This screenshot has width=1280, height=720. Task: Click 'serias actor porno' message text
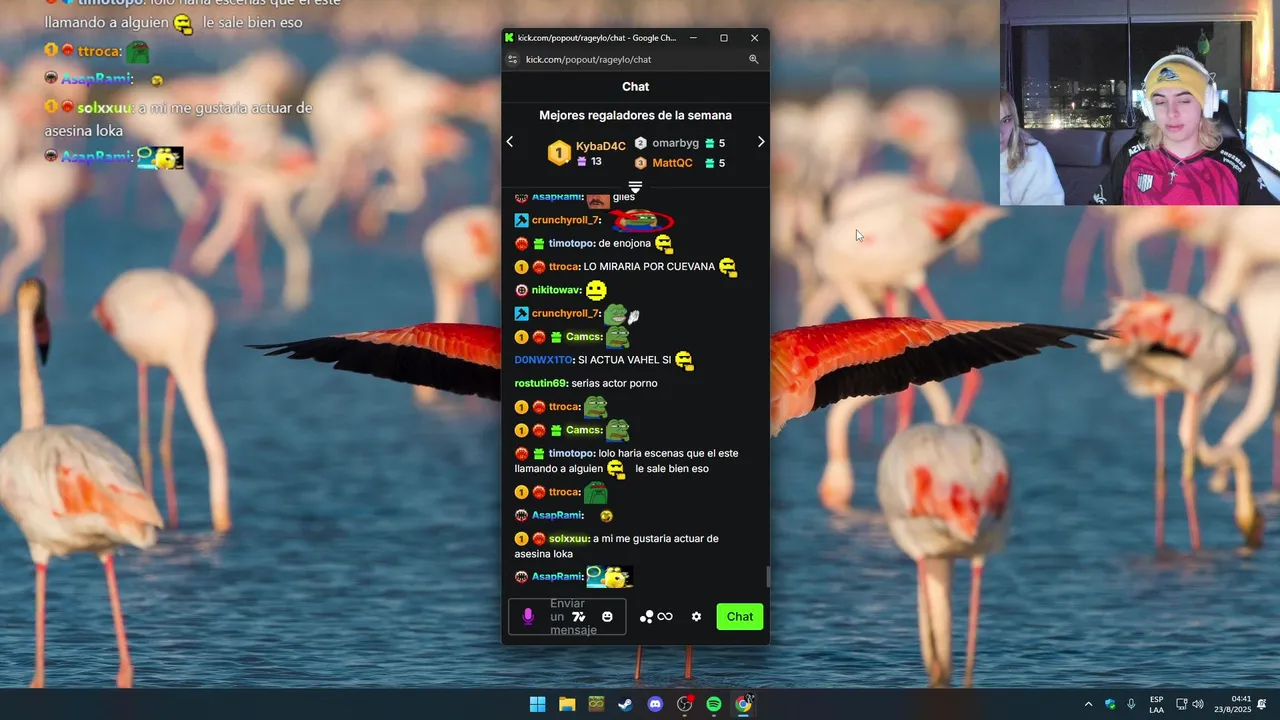coord(616,383)
